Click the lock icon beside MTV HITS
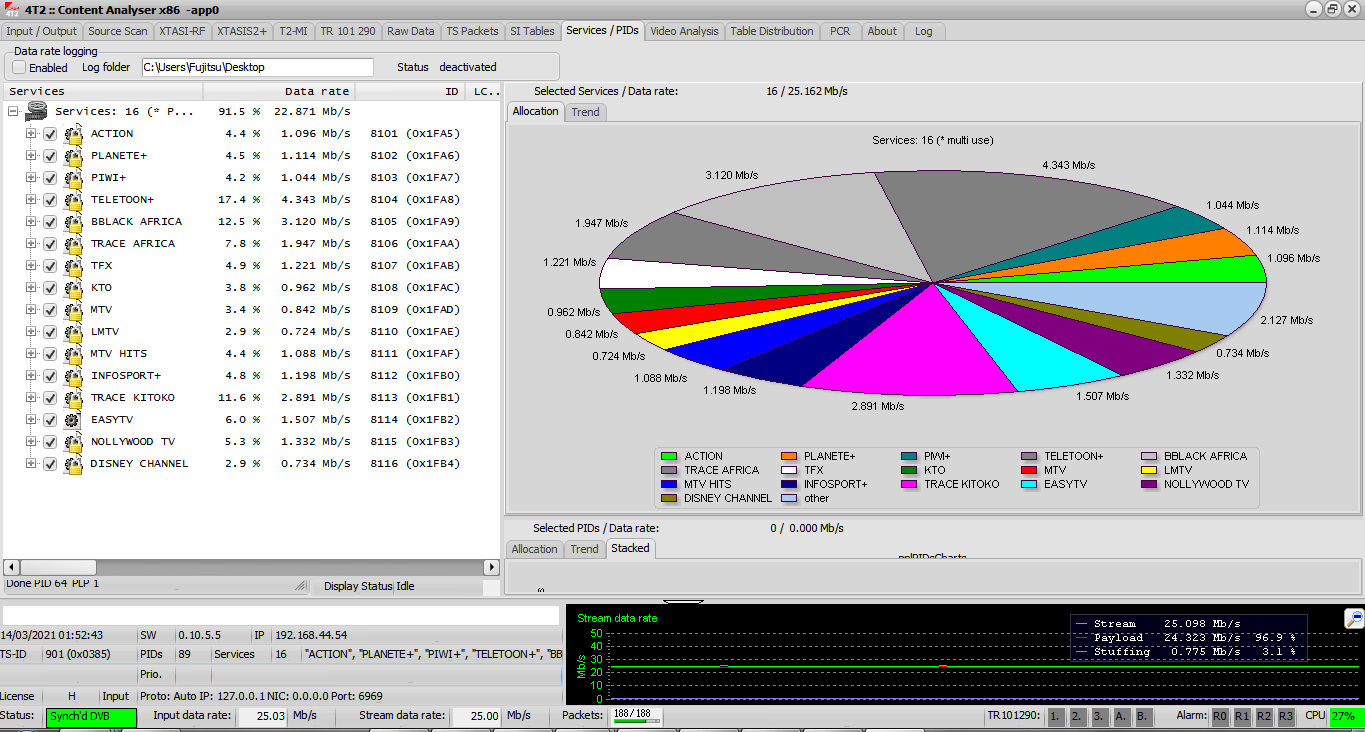Screen dimensions: 1365x732 (x=73, y=354)
